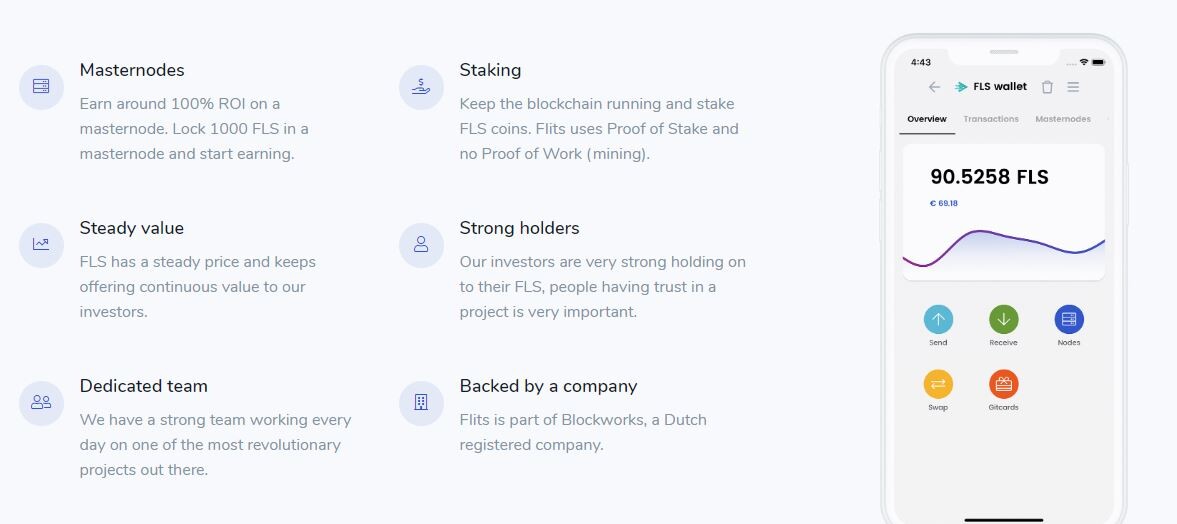
Task: Tap the blue Send arrow icon
Action: [x=938, y=319]
